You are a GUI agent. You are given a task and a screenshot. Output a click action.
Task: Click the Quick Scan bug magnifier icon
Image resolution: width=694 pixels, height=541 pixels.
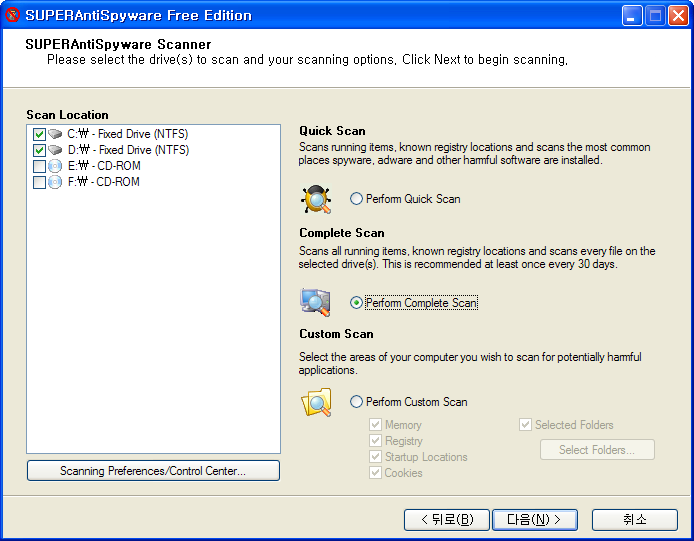316,199
